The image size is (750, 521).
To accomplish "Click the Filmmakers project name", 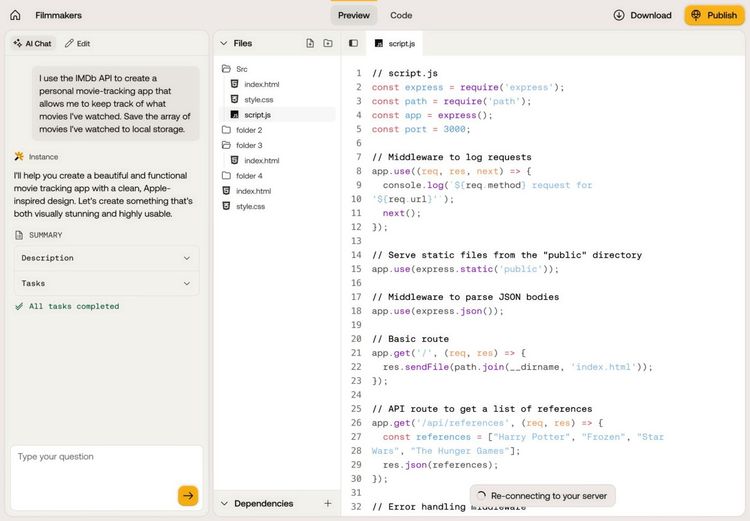I will click(x=58, y=15).
